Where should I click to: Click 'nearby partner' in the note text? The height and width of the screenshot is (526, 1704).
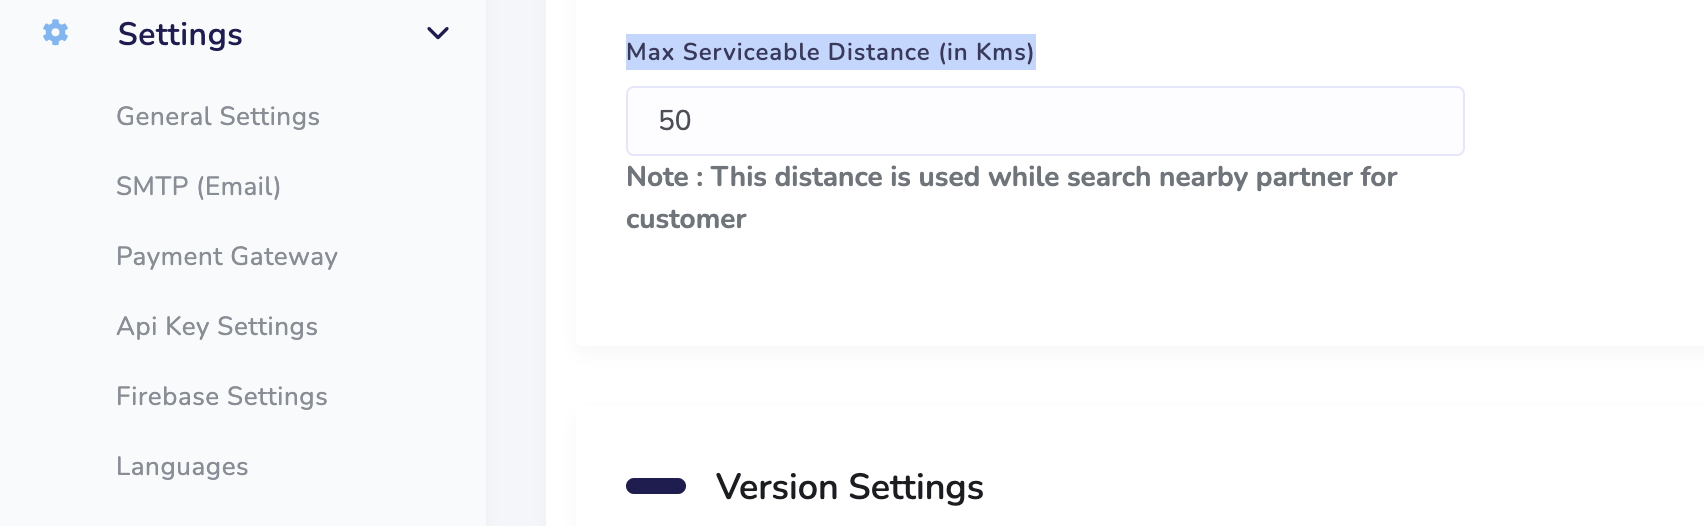click(1203, 177)
